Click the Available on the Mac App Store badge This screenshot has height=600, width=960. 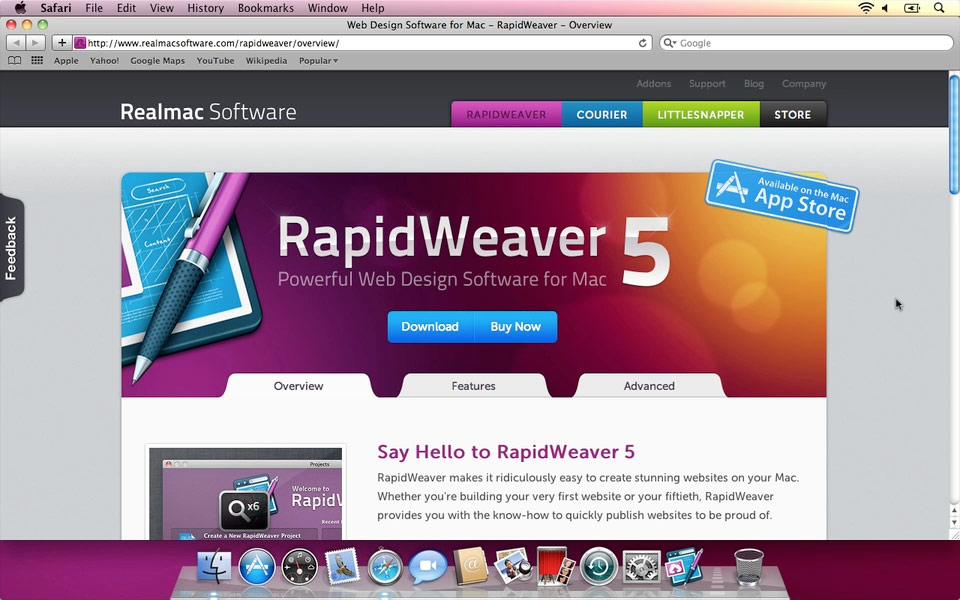point(782,196)
